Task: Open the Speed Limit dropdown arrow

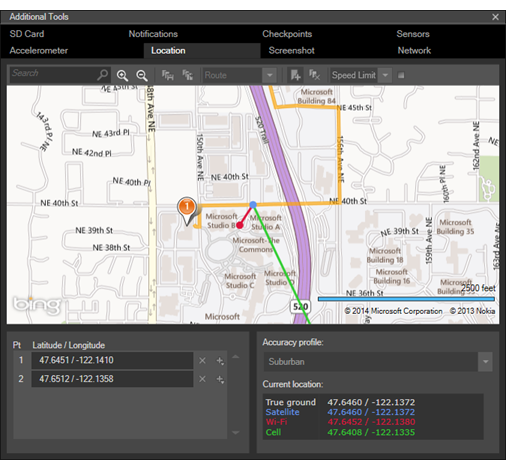Action: pyautogui.click(x=385, y=75)
